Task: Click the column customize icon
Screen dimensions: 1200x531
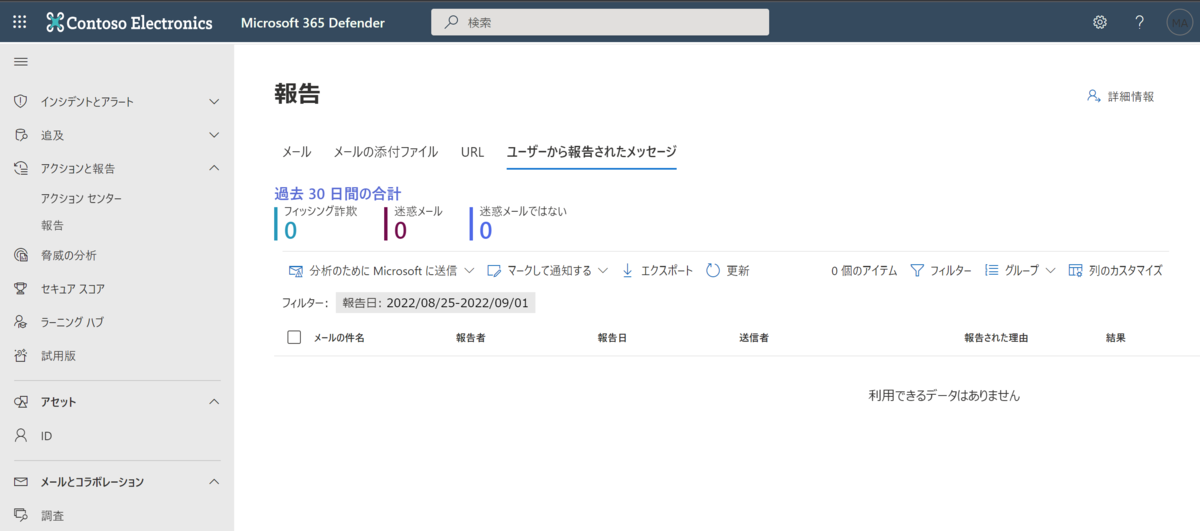Action: point(1075,270)
